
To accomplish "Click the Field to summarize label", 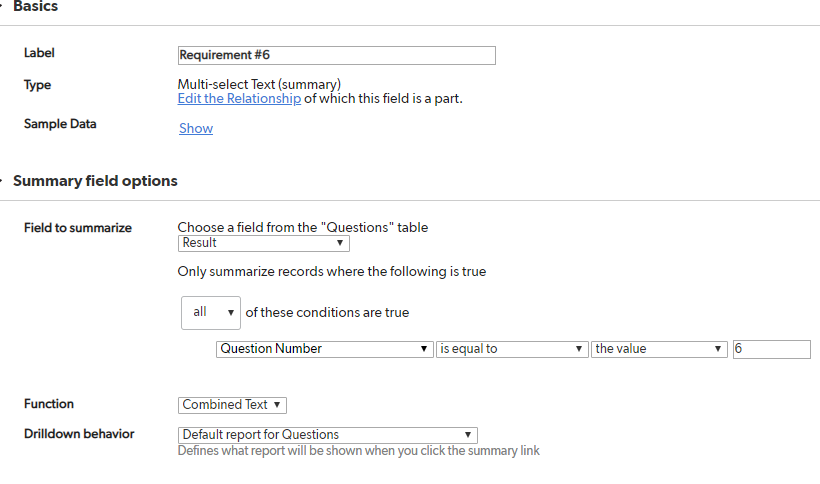I will [78, 228].
